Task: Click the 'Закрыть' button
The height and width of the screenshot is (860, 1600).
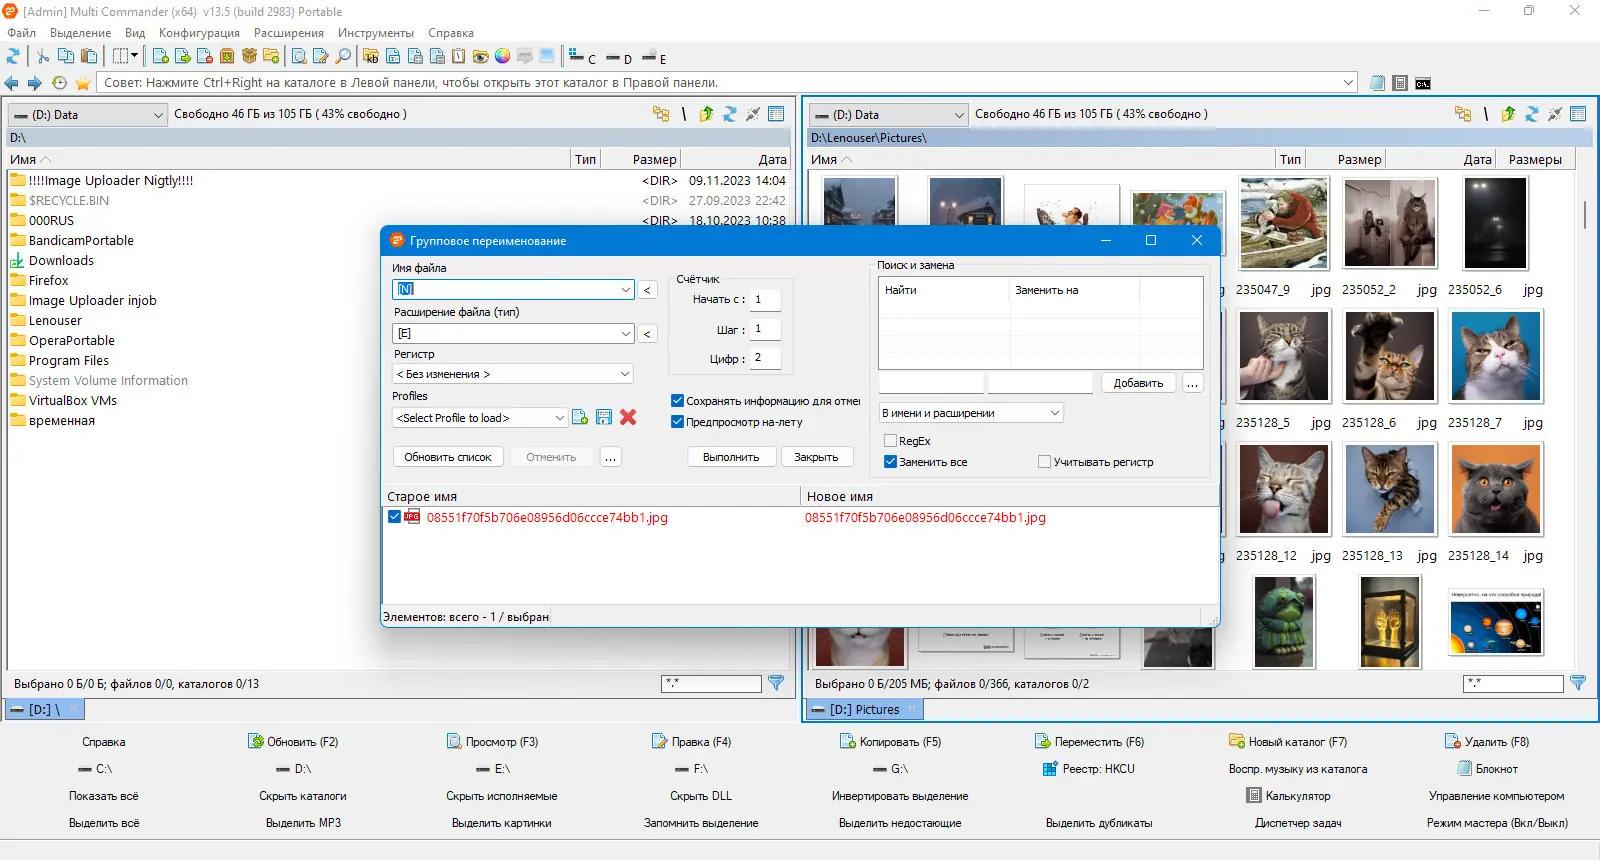Action: click(816, 457)
